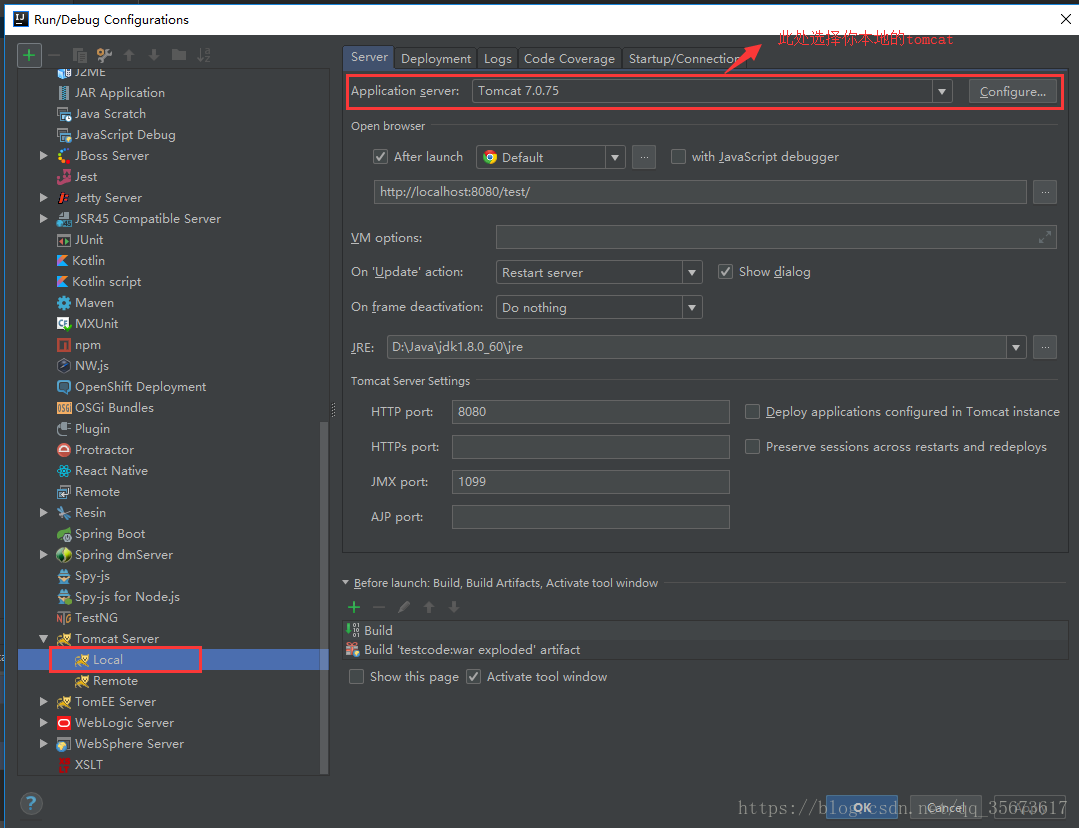This screenshot has width=1079, height=828.
Task: Click JRE ellipsis browse button
Action: click(1045, 347)
